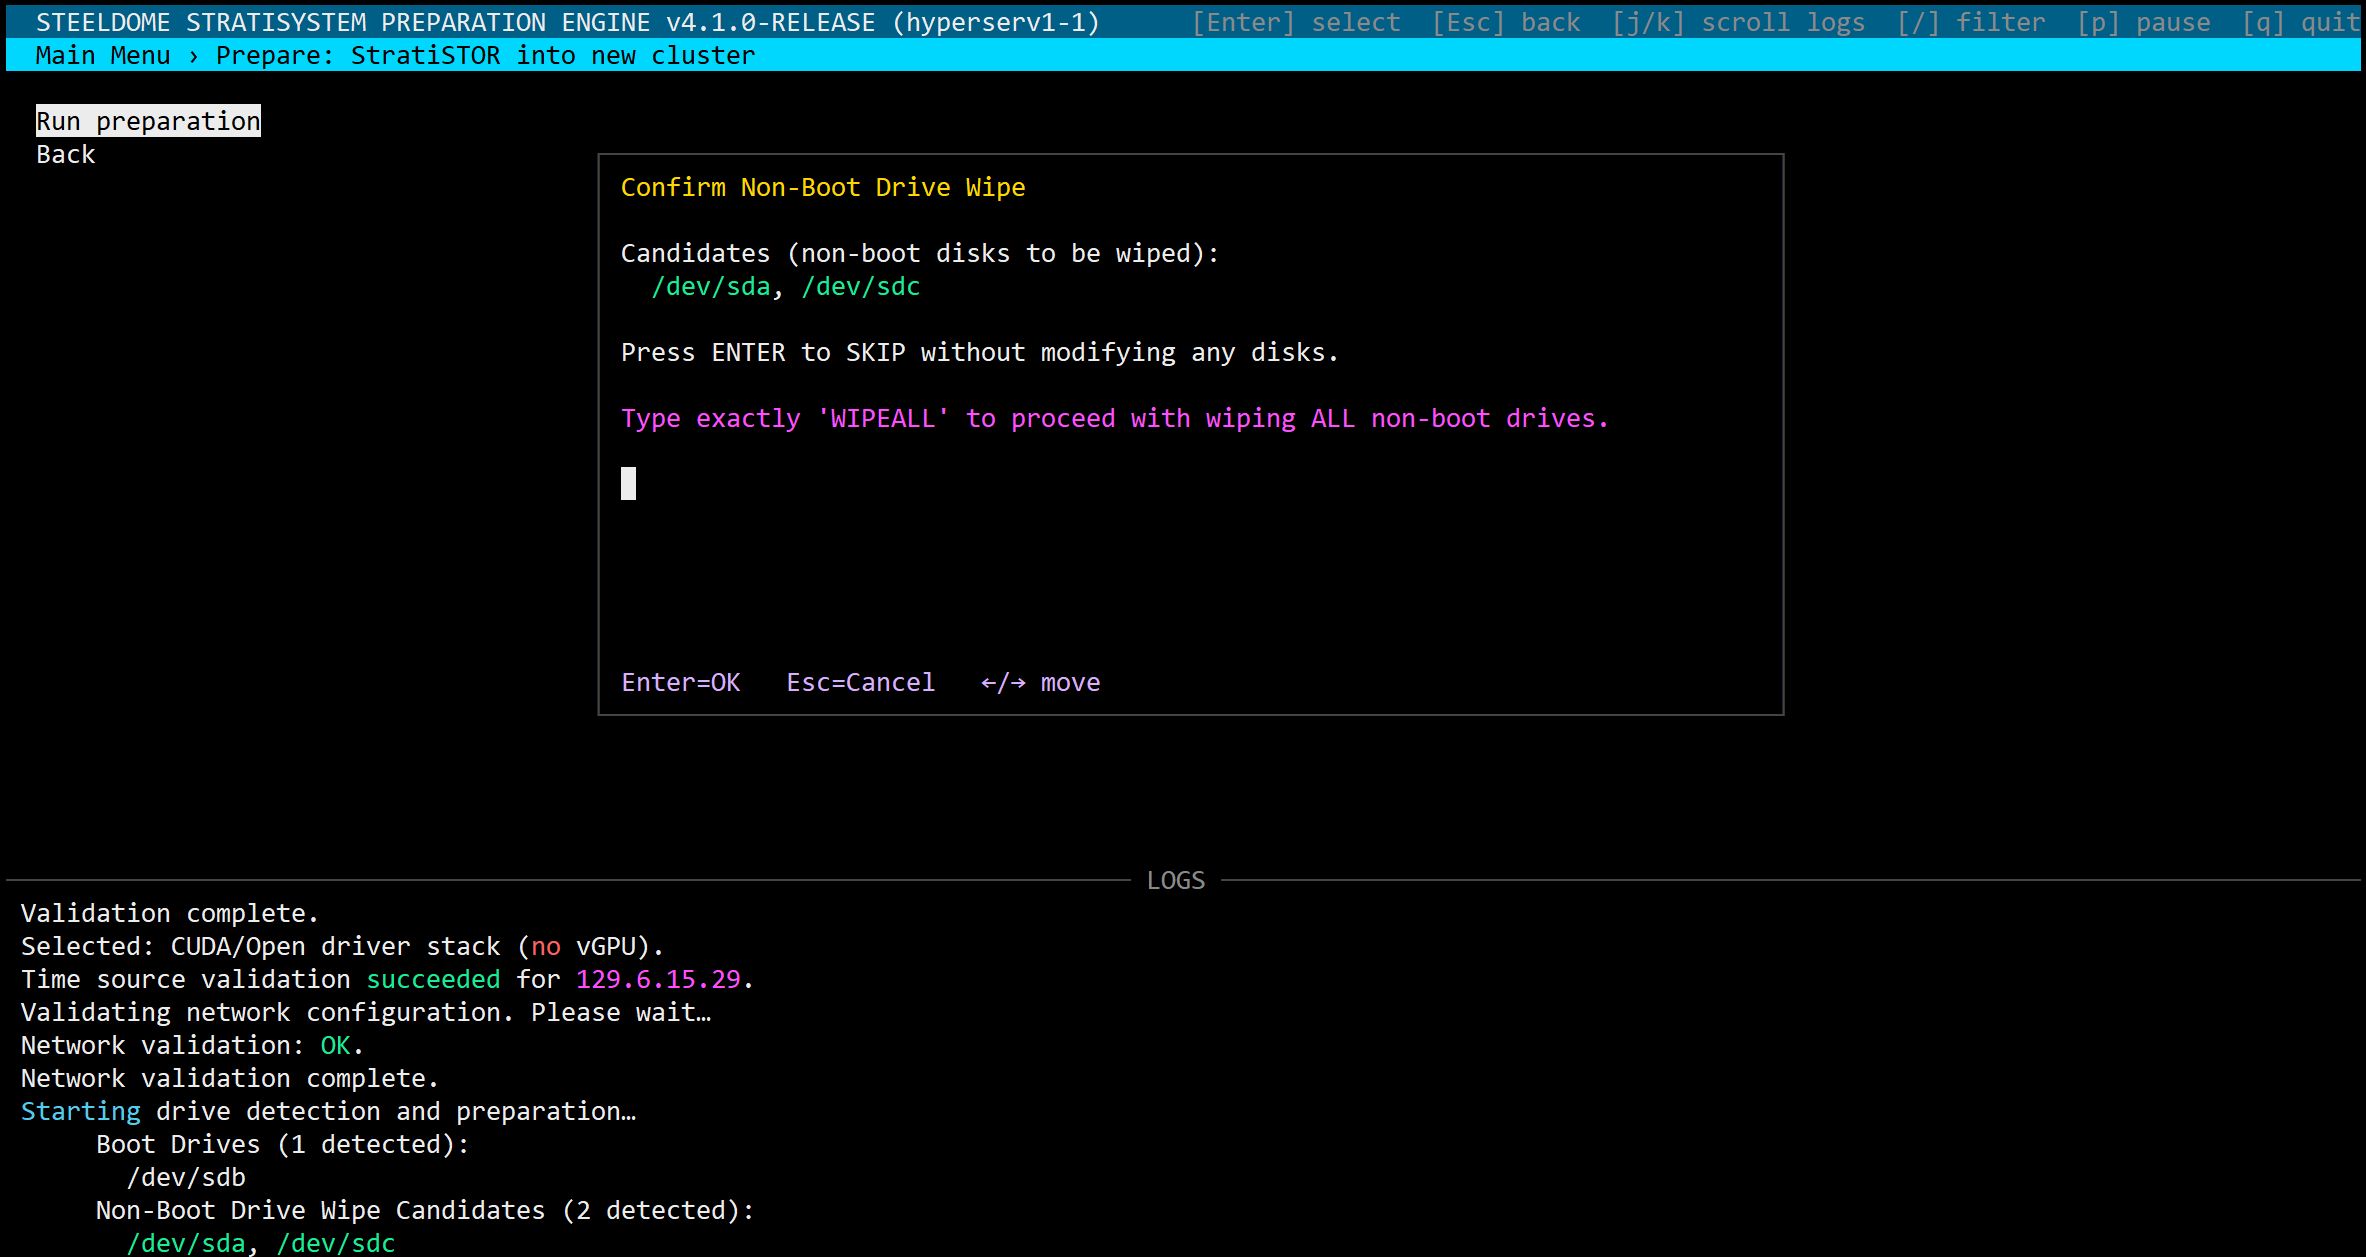Viewport: 2366px width, 1257px height.
Task: Select the Run preparation menu entry
Action: tap(148, 121)
